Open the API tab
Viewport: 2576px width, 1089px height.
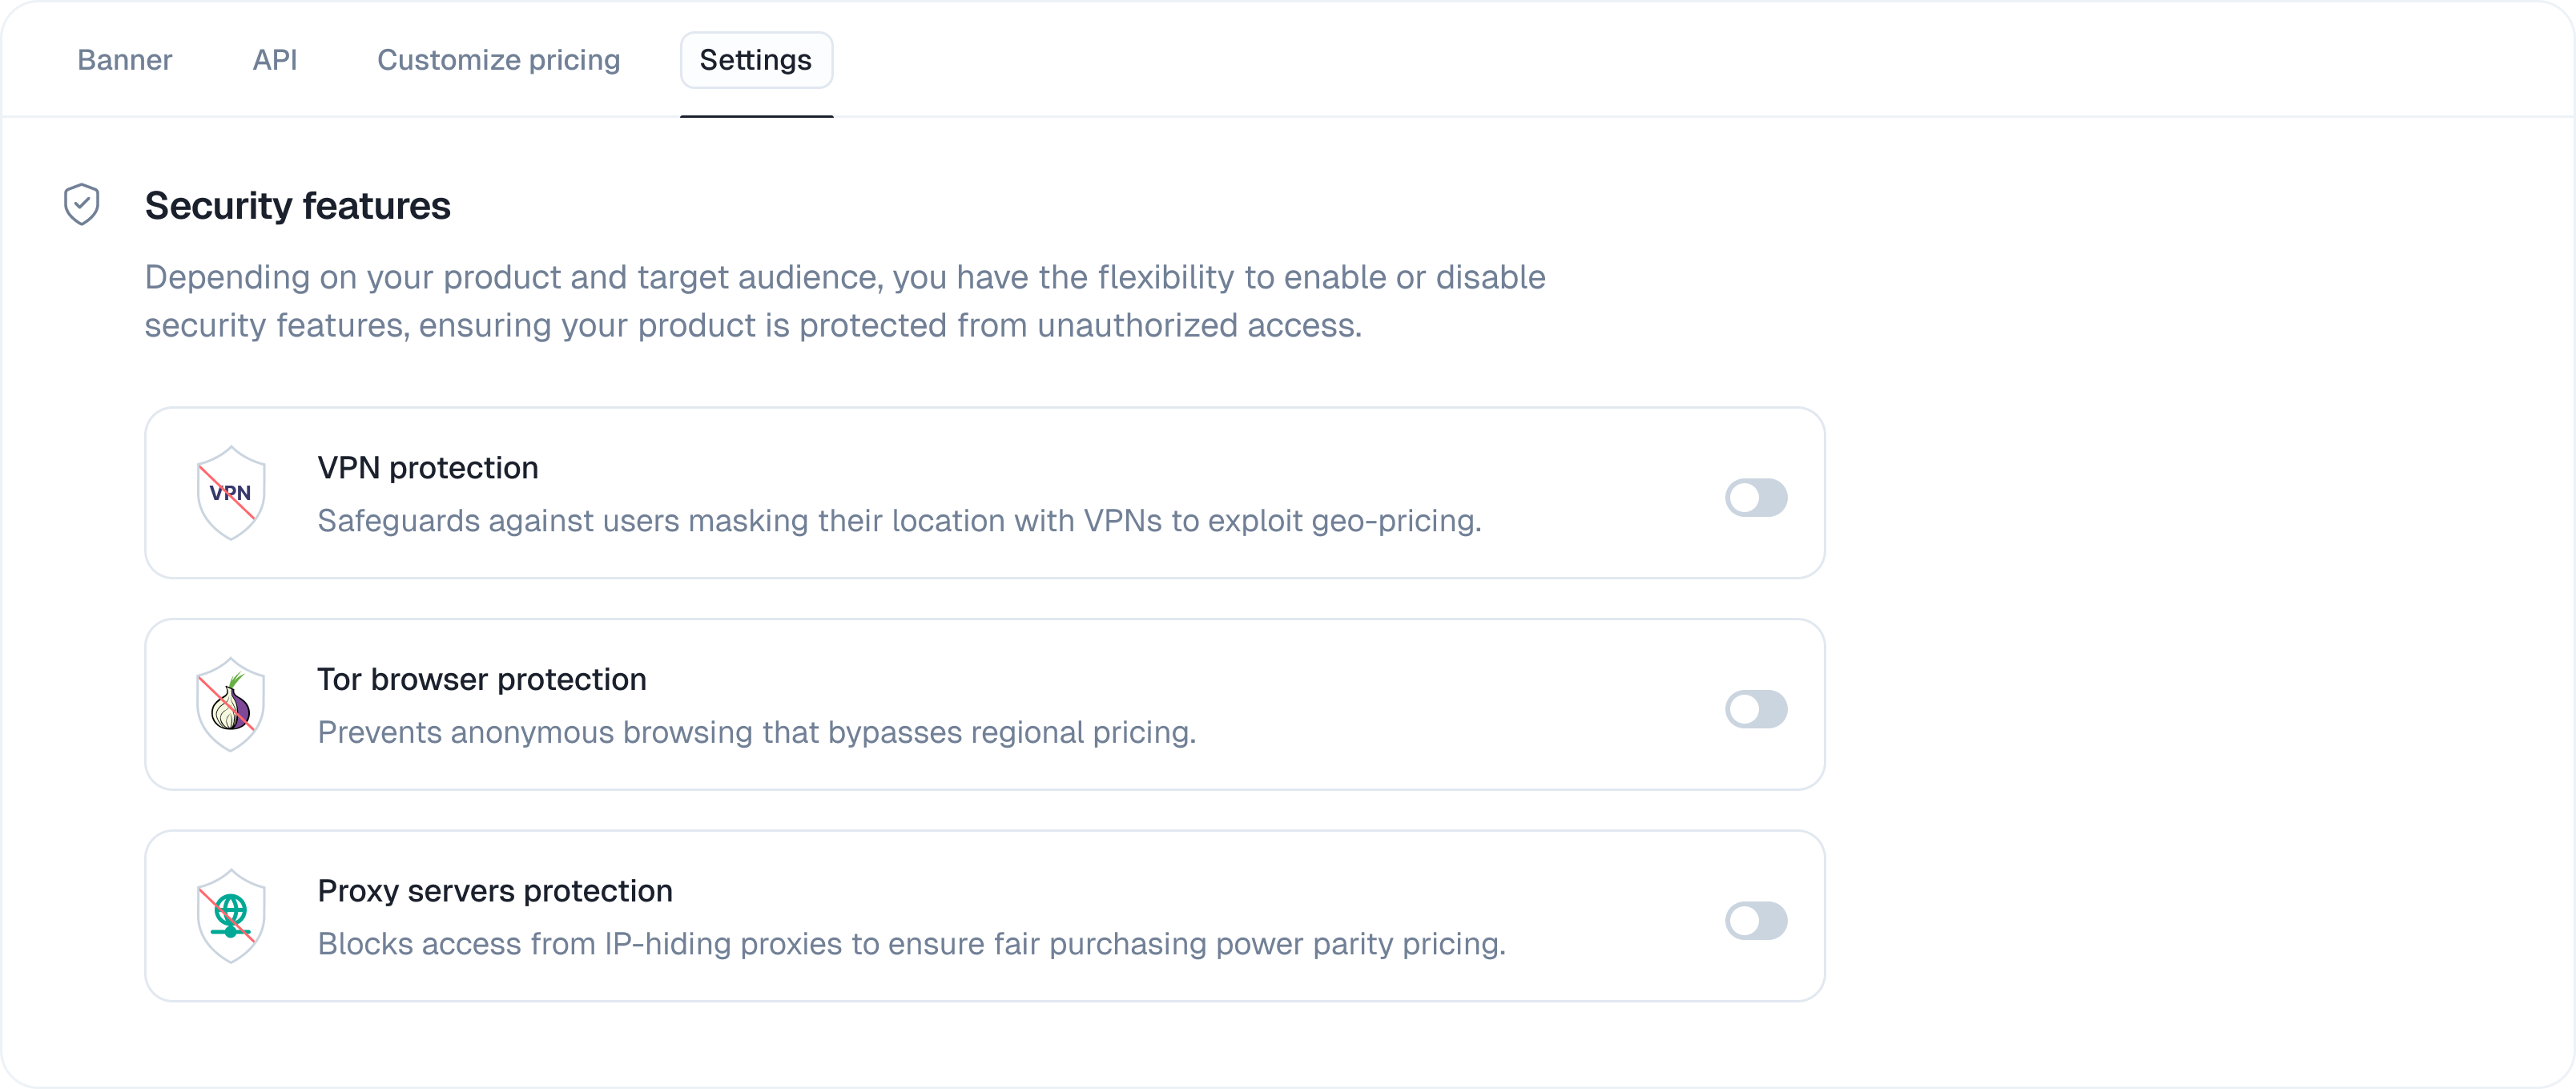tap(275, 60)
